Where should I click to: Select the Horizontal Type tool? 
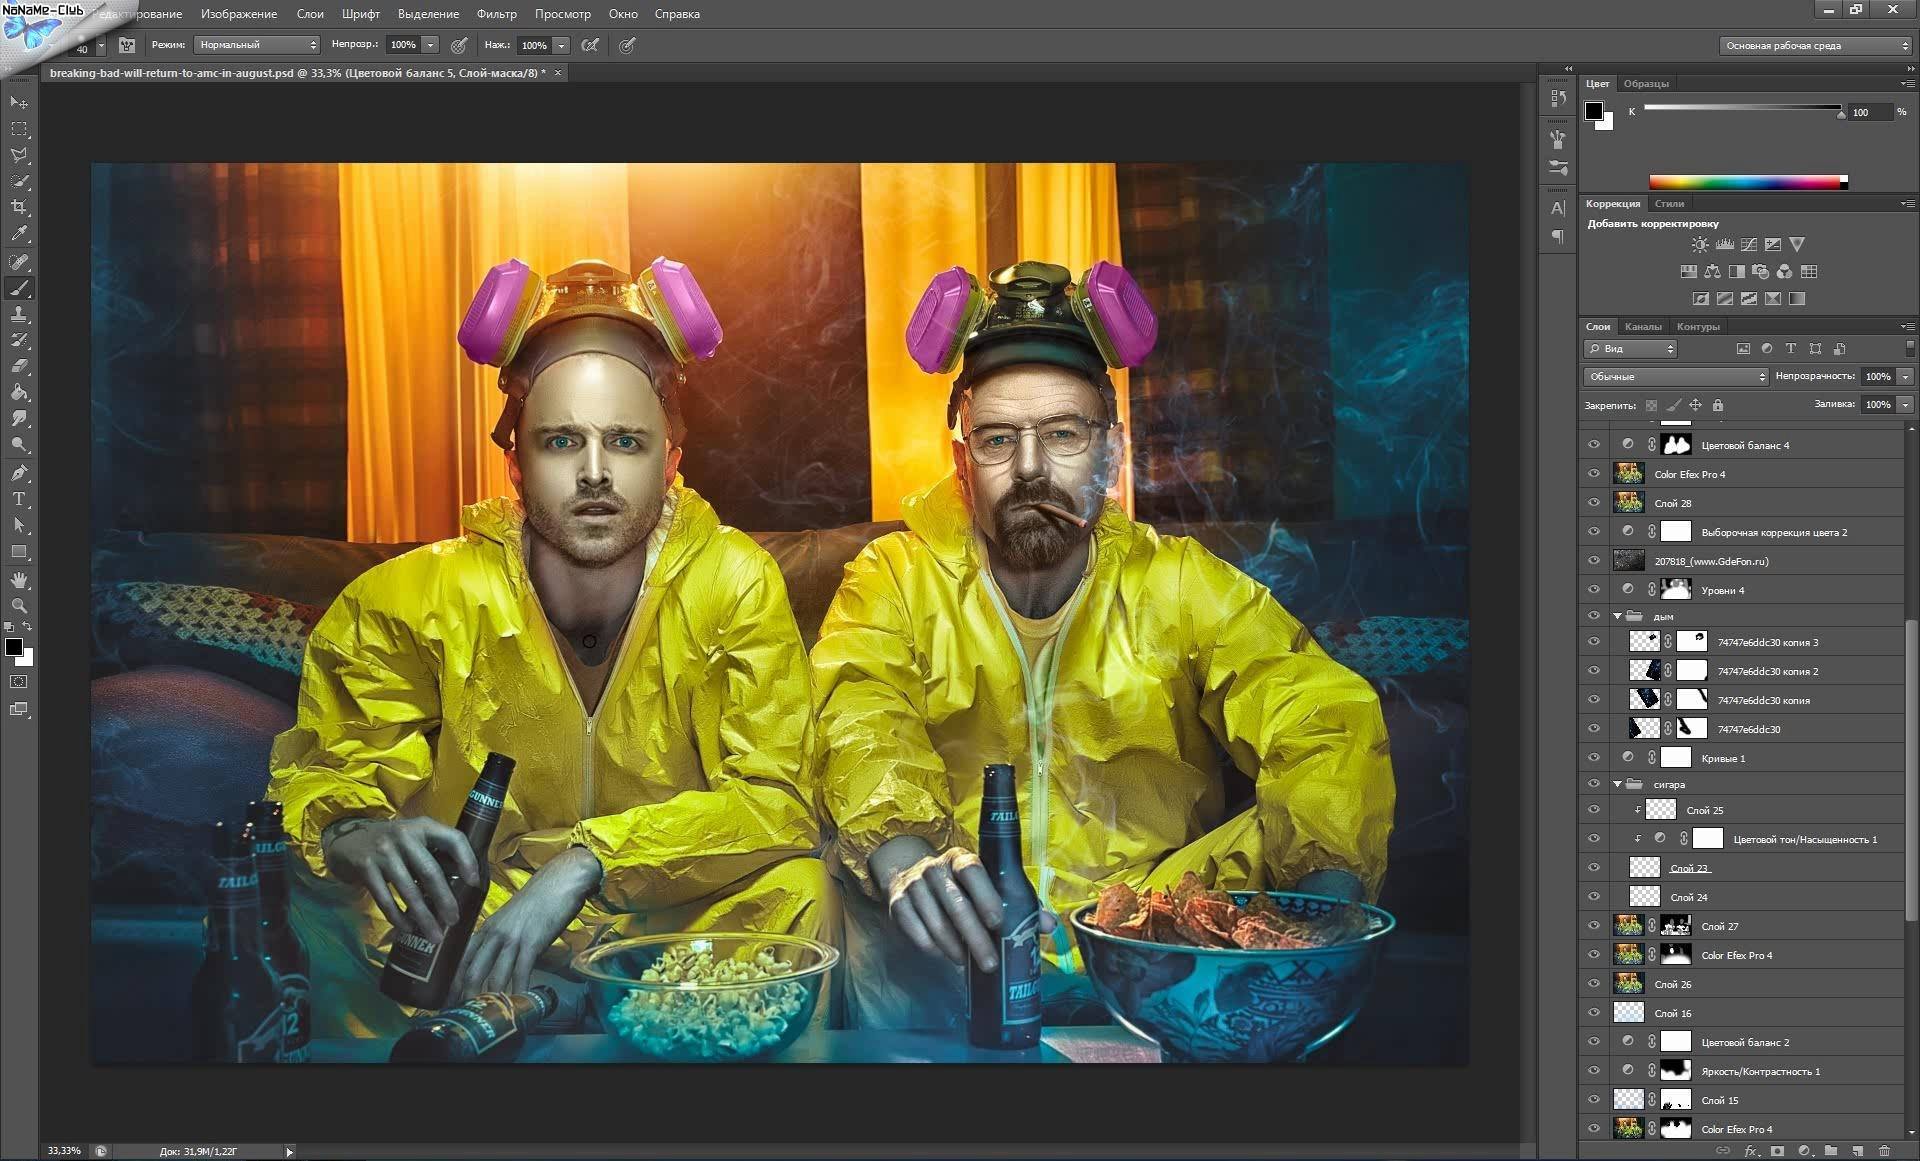(19, 498)
